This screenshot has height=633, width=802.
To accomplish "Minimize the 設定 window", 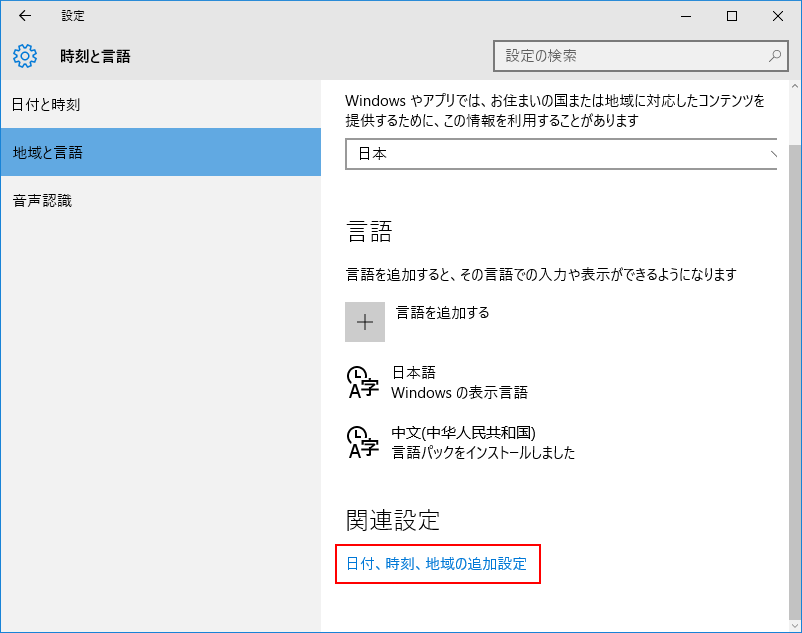I will point(686,16).
